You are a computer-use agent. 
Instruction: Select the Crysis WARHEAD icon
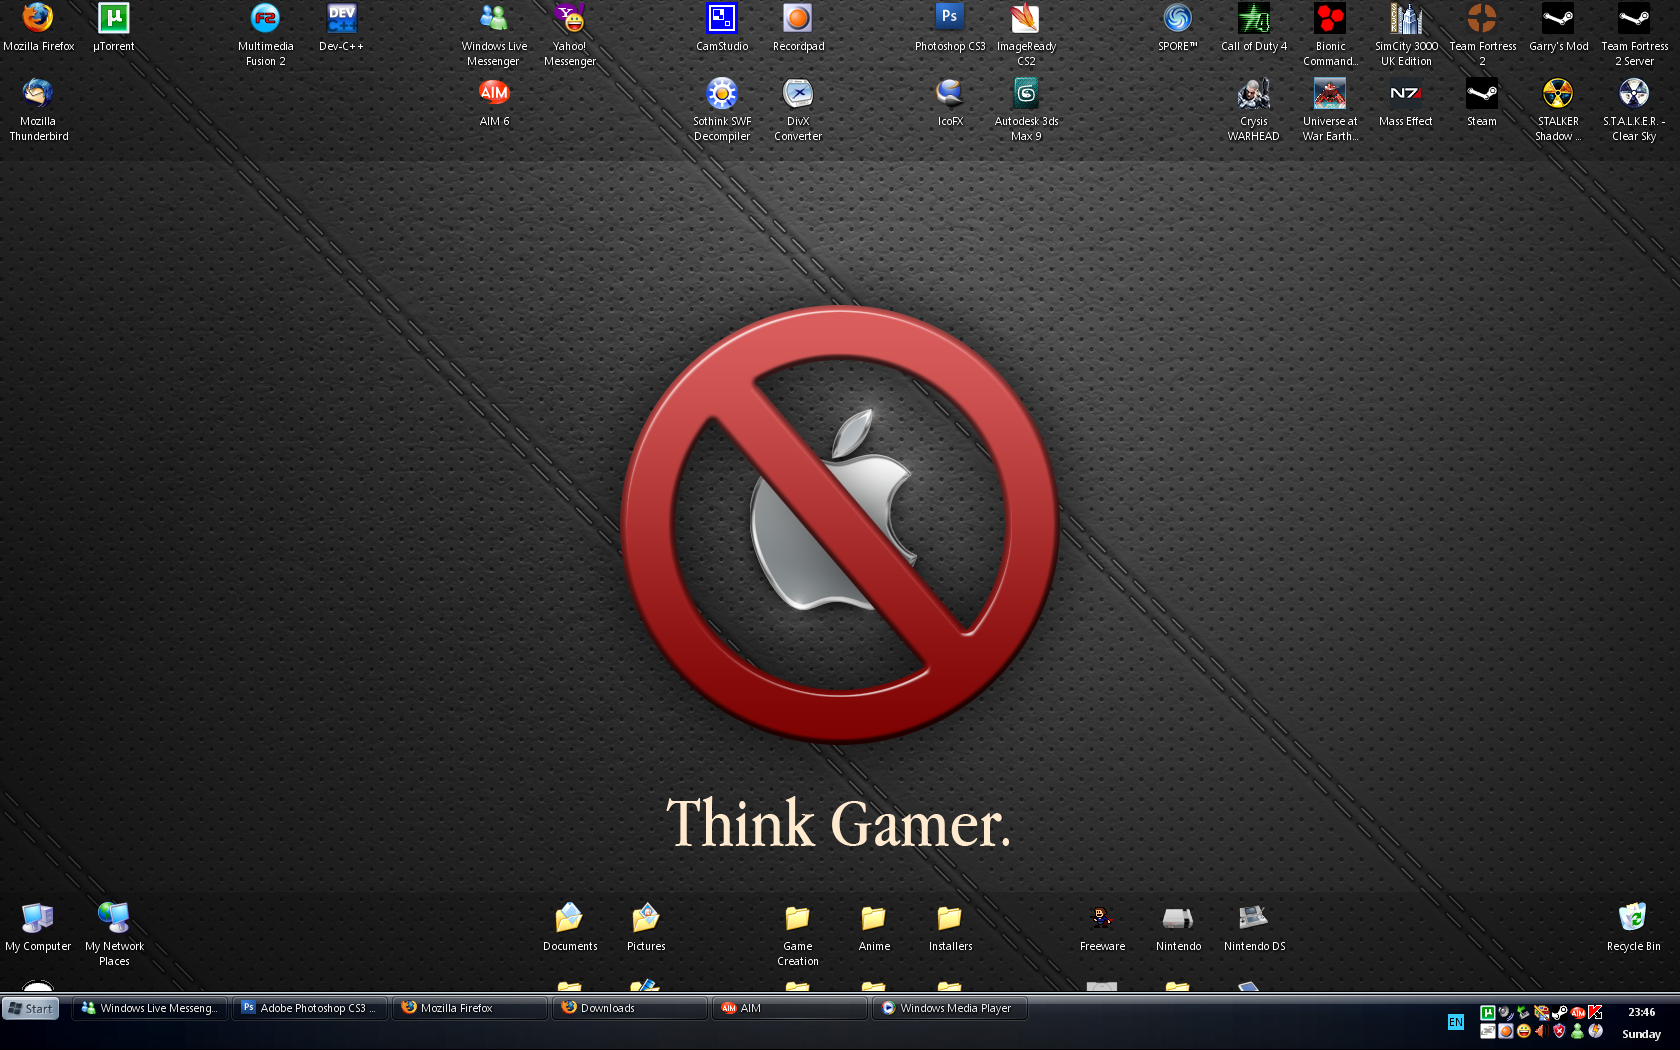coord(1254,109)
